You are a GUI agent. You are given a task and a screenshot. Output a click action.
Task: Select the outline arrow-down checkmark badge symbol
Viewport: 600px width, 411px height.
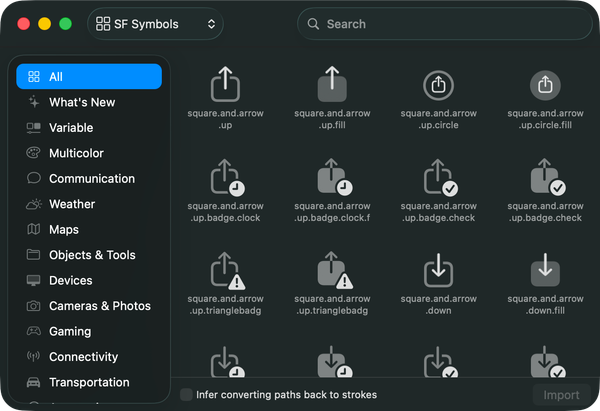(x=440, y=362)
